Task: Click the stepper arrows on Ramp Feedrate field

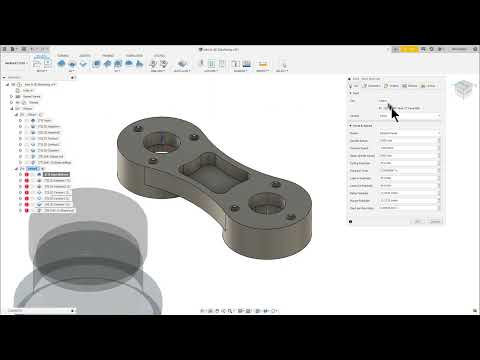Action: pos(439,193)
